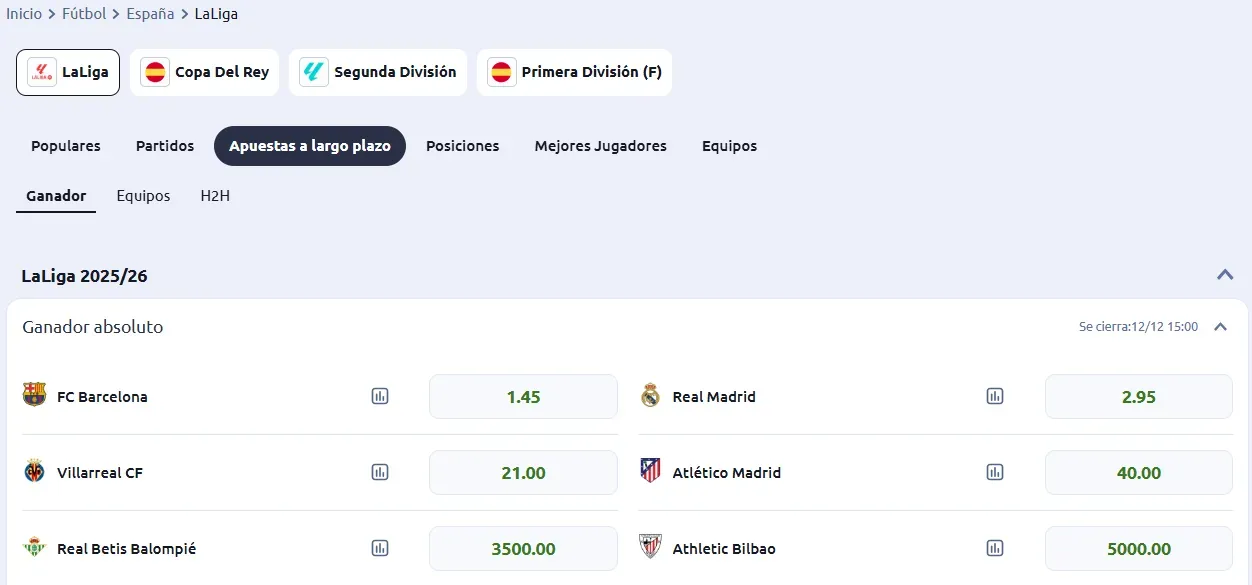
Task: Open Mejores Jugadores tab
Action: click(x=600, y=146)
